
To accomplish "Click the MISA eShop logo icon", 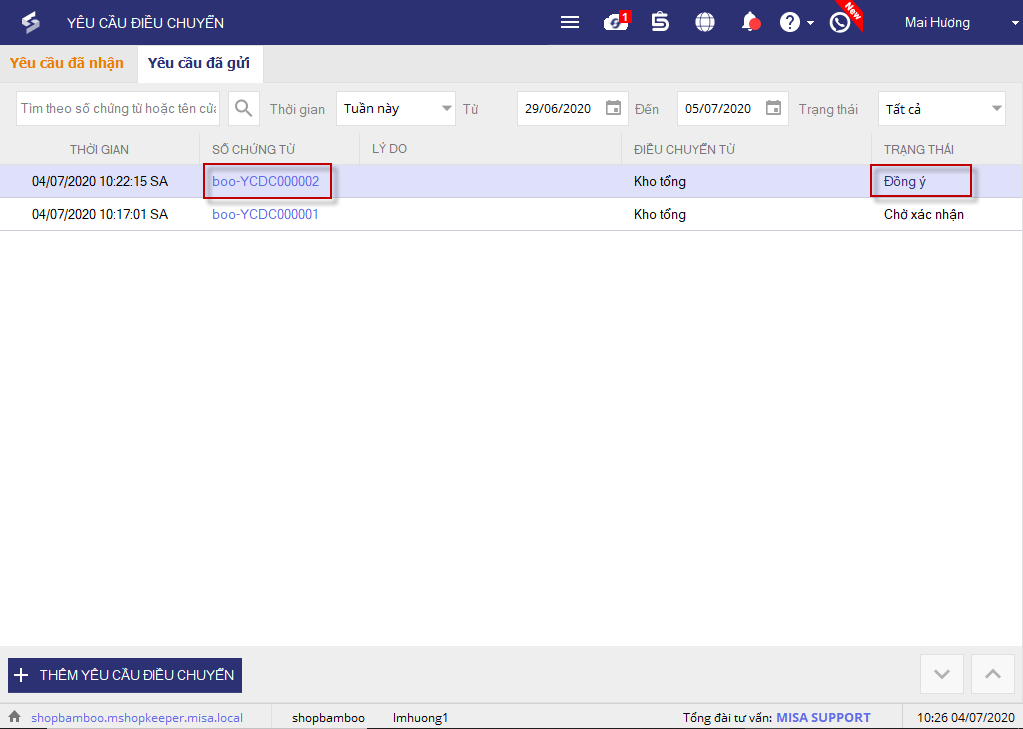I will pyautogui.click(x=31, y=23).
